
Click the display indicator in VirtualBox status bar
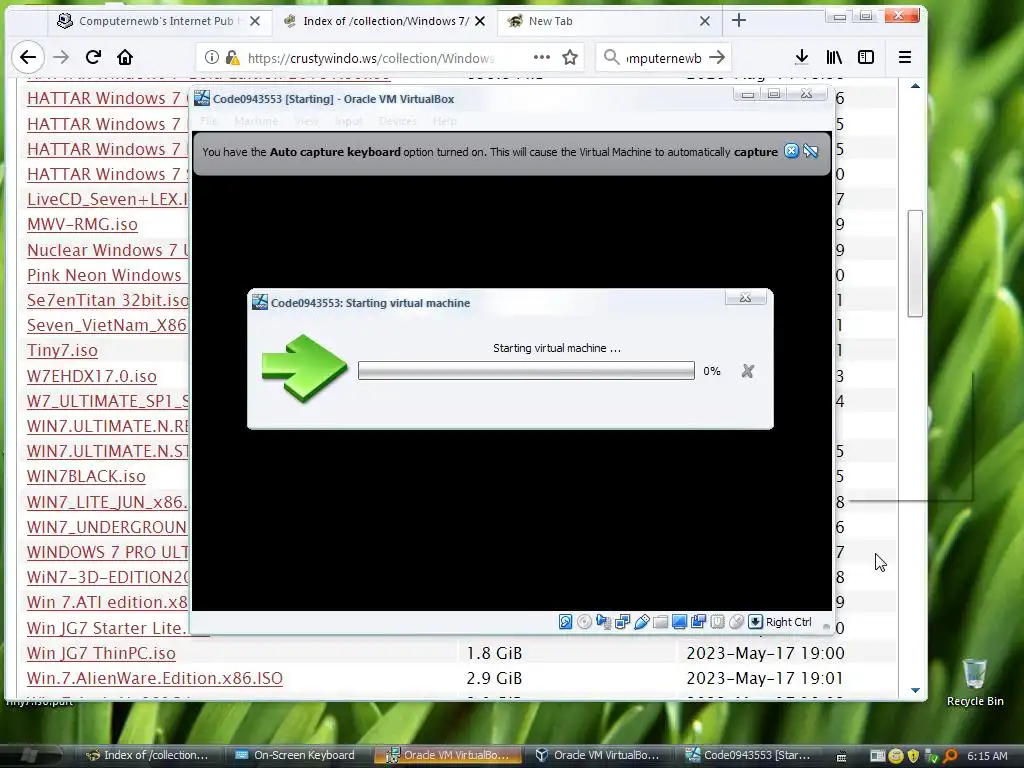(x=679, y=622)
